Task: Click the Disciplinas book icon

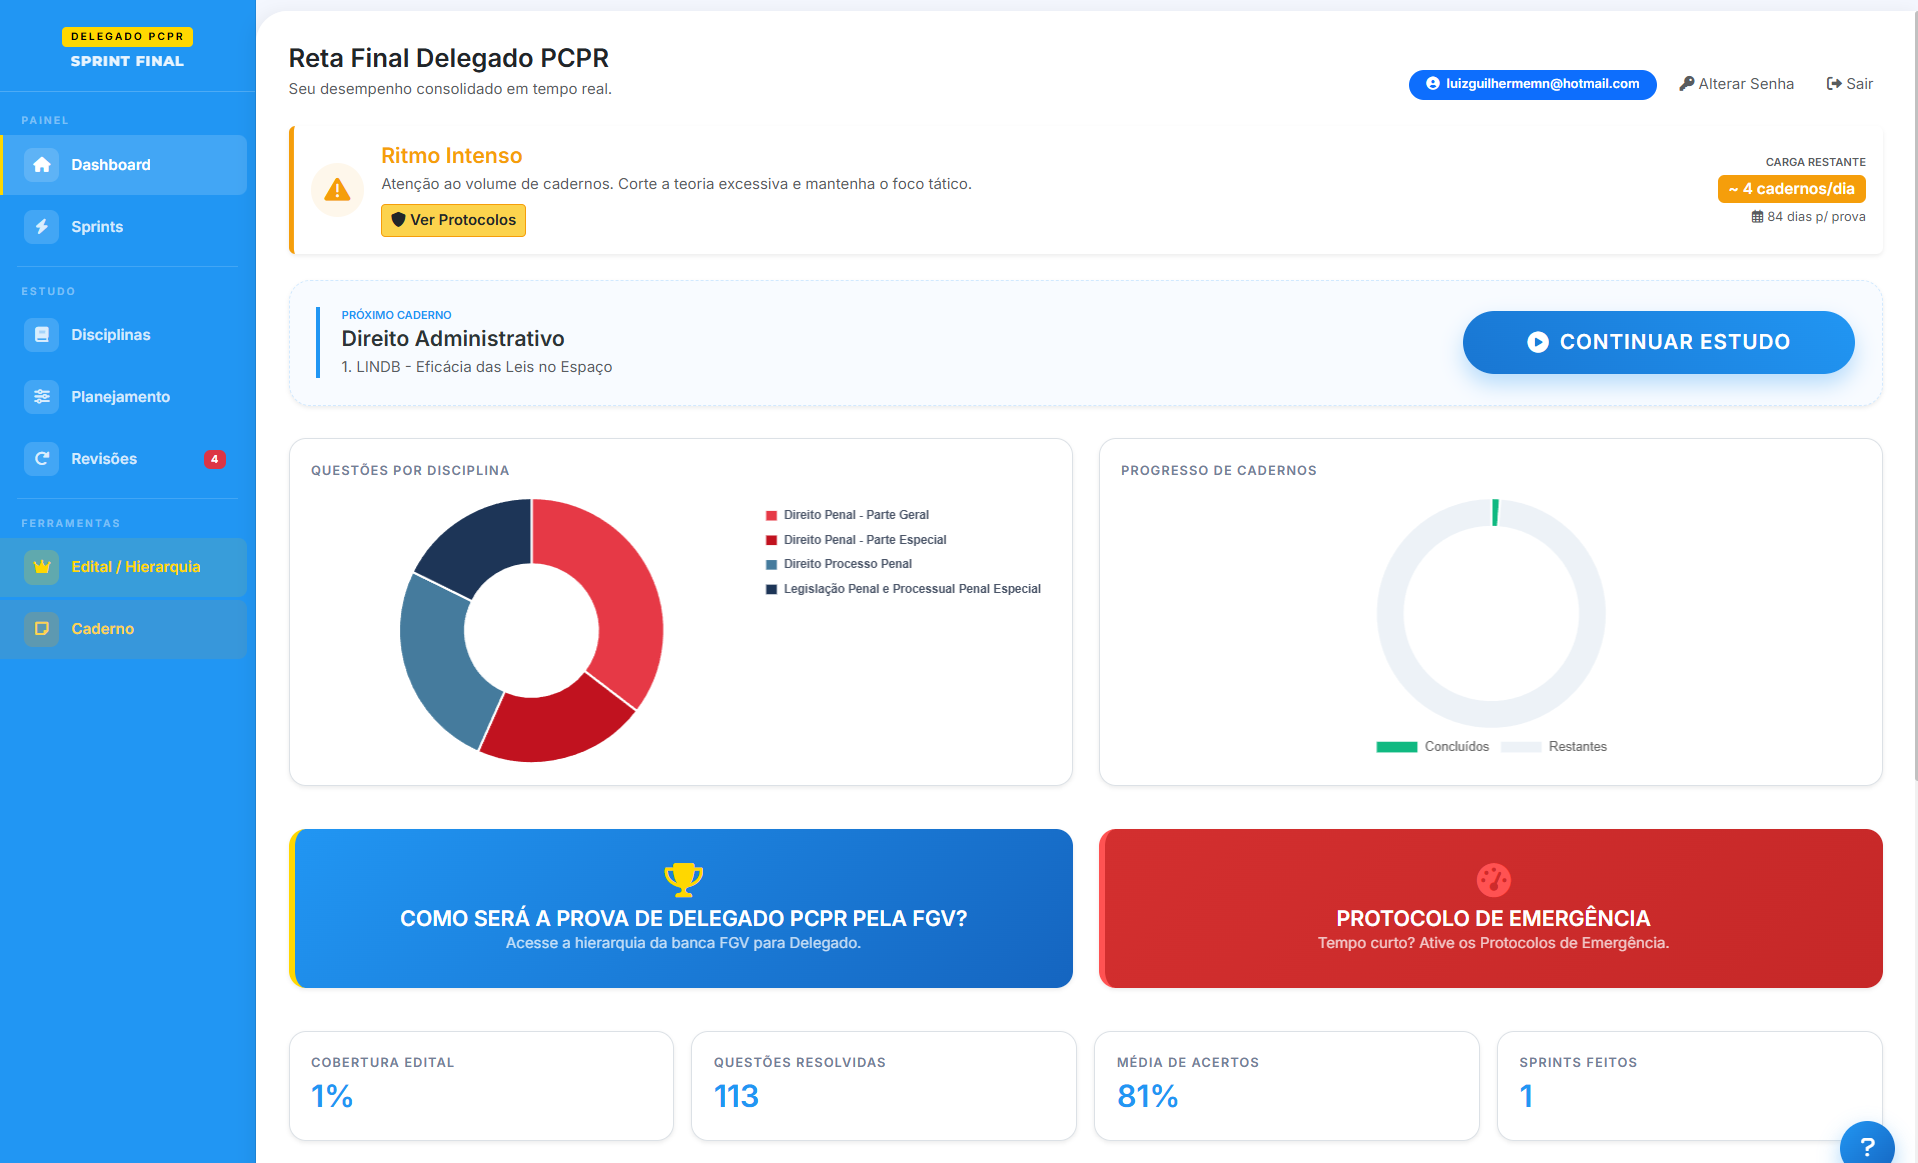Action: [41, 335]
